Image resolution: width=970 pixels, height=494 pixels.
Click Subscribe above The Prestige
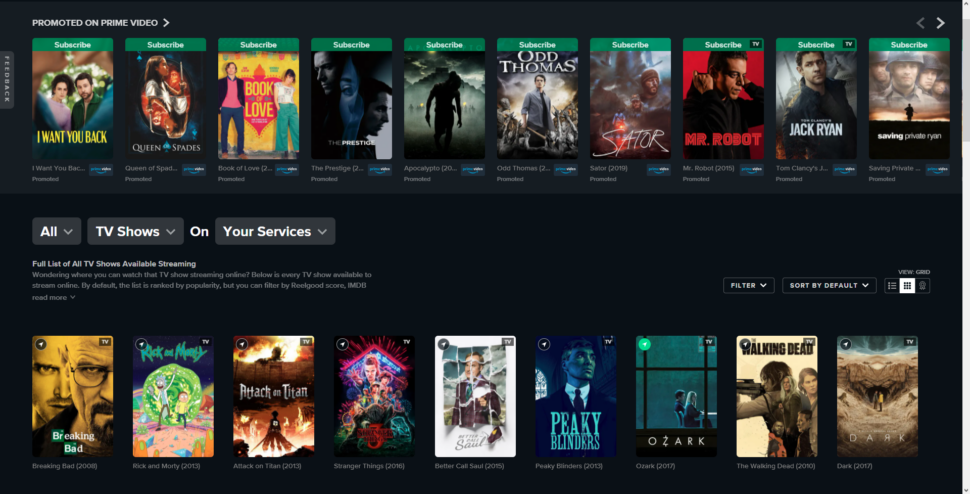[x=351, y=45]
